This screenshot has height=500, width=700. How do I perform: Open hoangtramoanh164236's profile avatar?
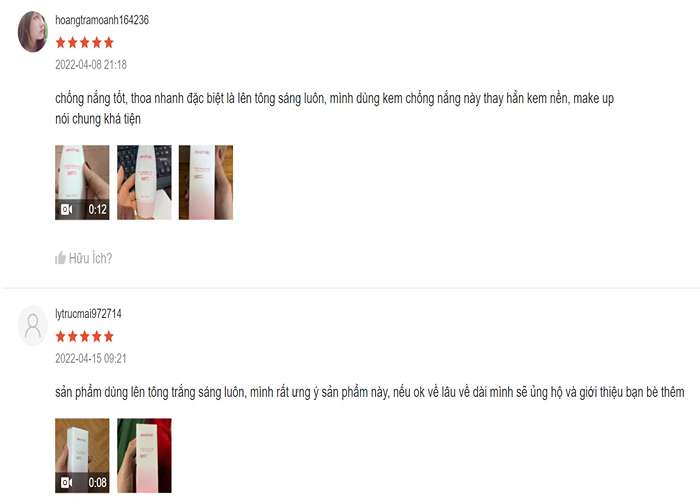click(x=33, y=32)
